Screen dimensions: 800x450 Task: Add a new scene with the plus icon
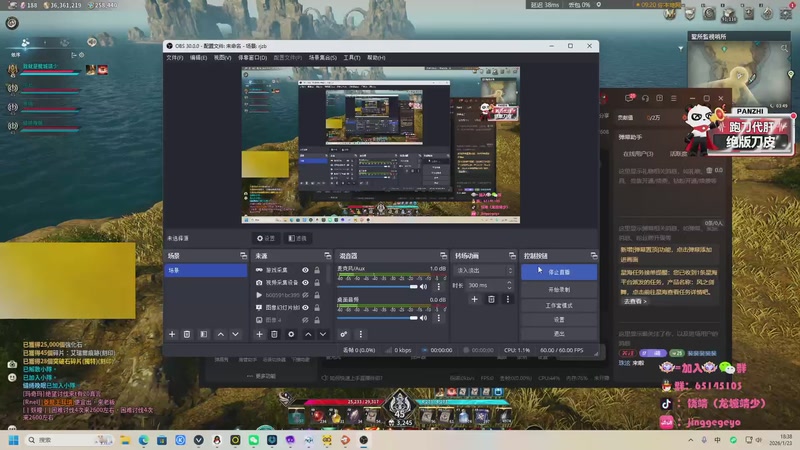172,334
